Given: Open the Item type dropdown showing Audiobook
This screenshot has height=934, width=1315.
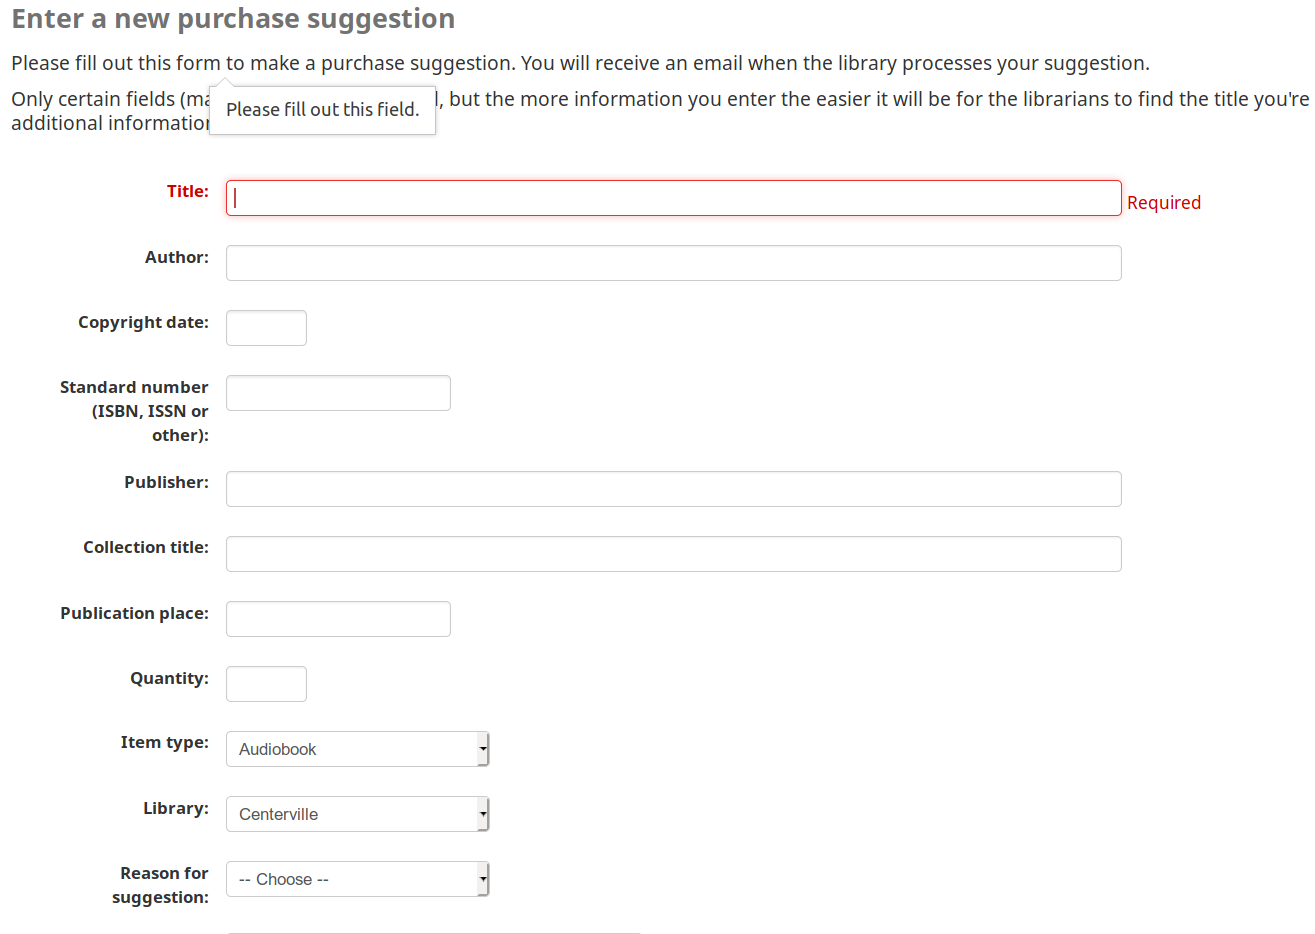Looking at the screenshot, I should coord(357,749).
